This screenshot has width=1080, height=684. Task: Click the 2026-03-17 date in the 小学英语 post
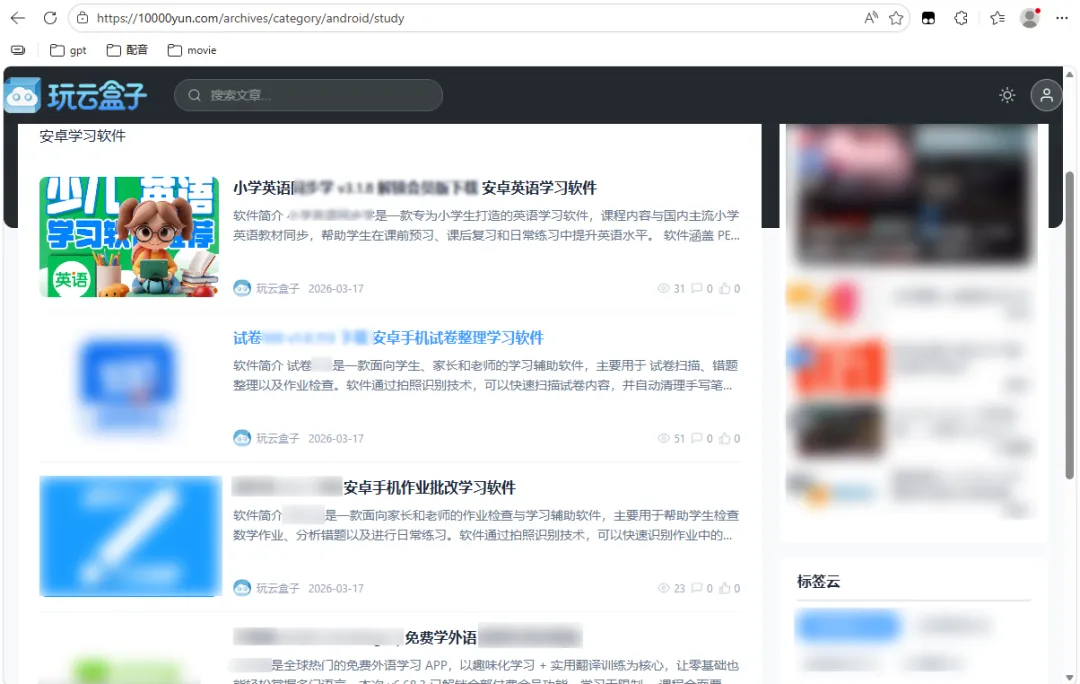tap(335, 289)
